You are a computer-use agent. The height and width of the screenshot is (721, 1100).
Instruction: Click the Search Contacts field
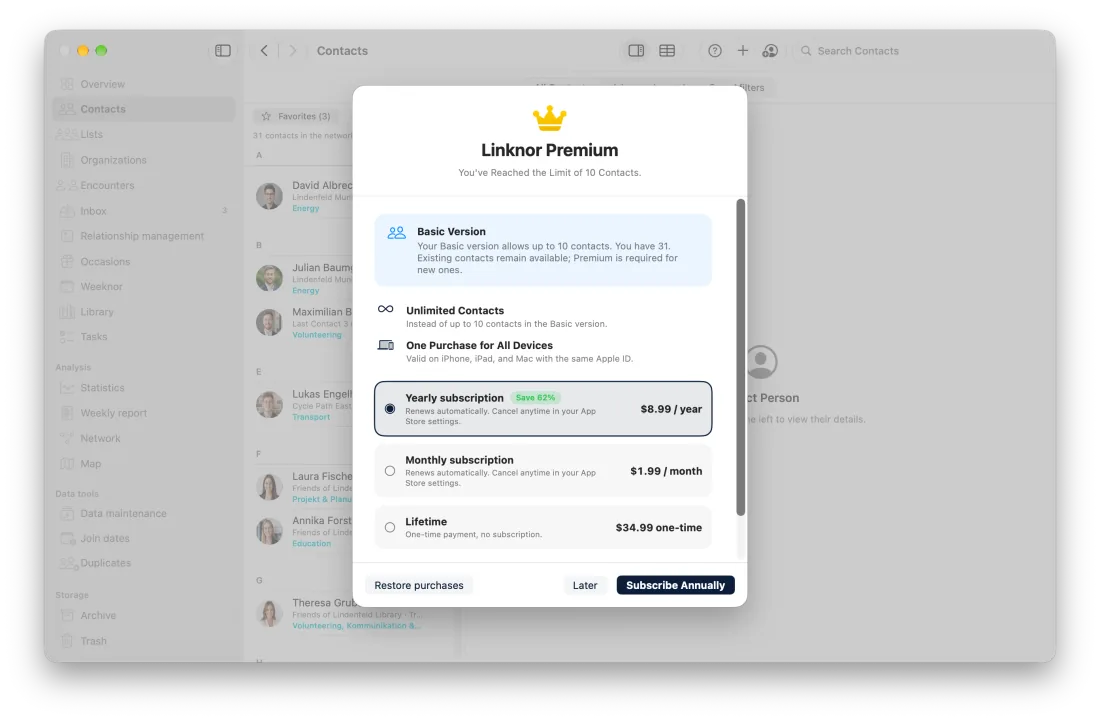pyautogui.click(x=918, y=50)
